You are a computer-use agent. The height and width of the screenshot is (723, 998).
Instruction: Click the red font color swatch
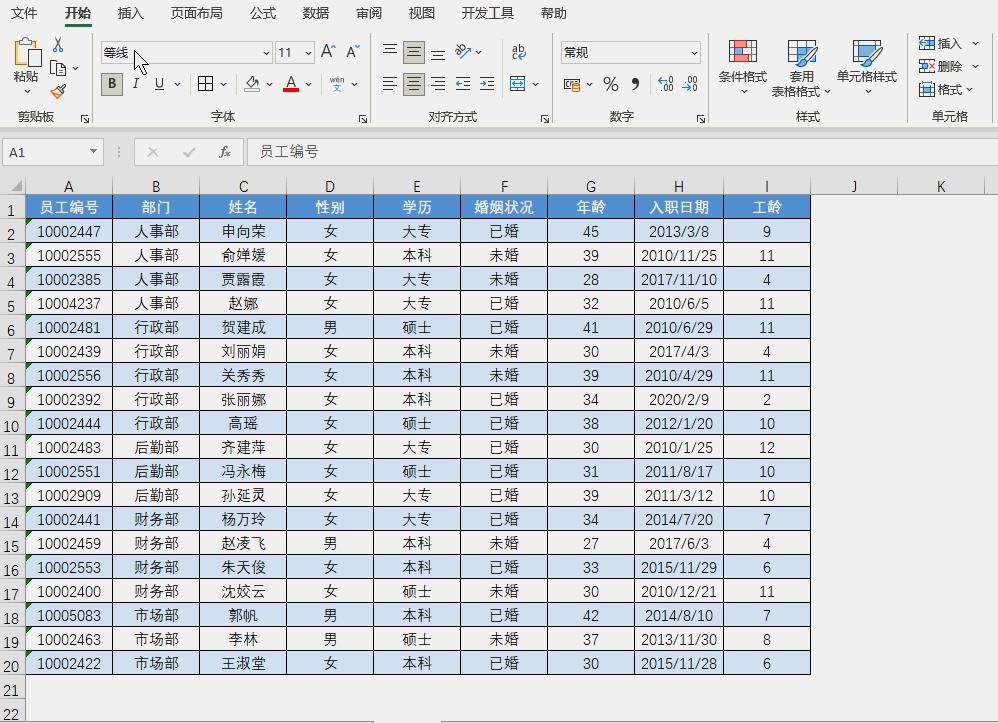pos(290,89)
